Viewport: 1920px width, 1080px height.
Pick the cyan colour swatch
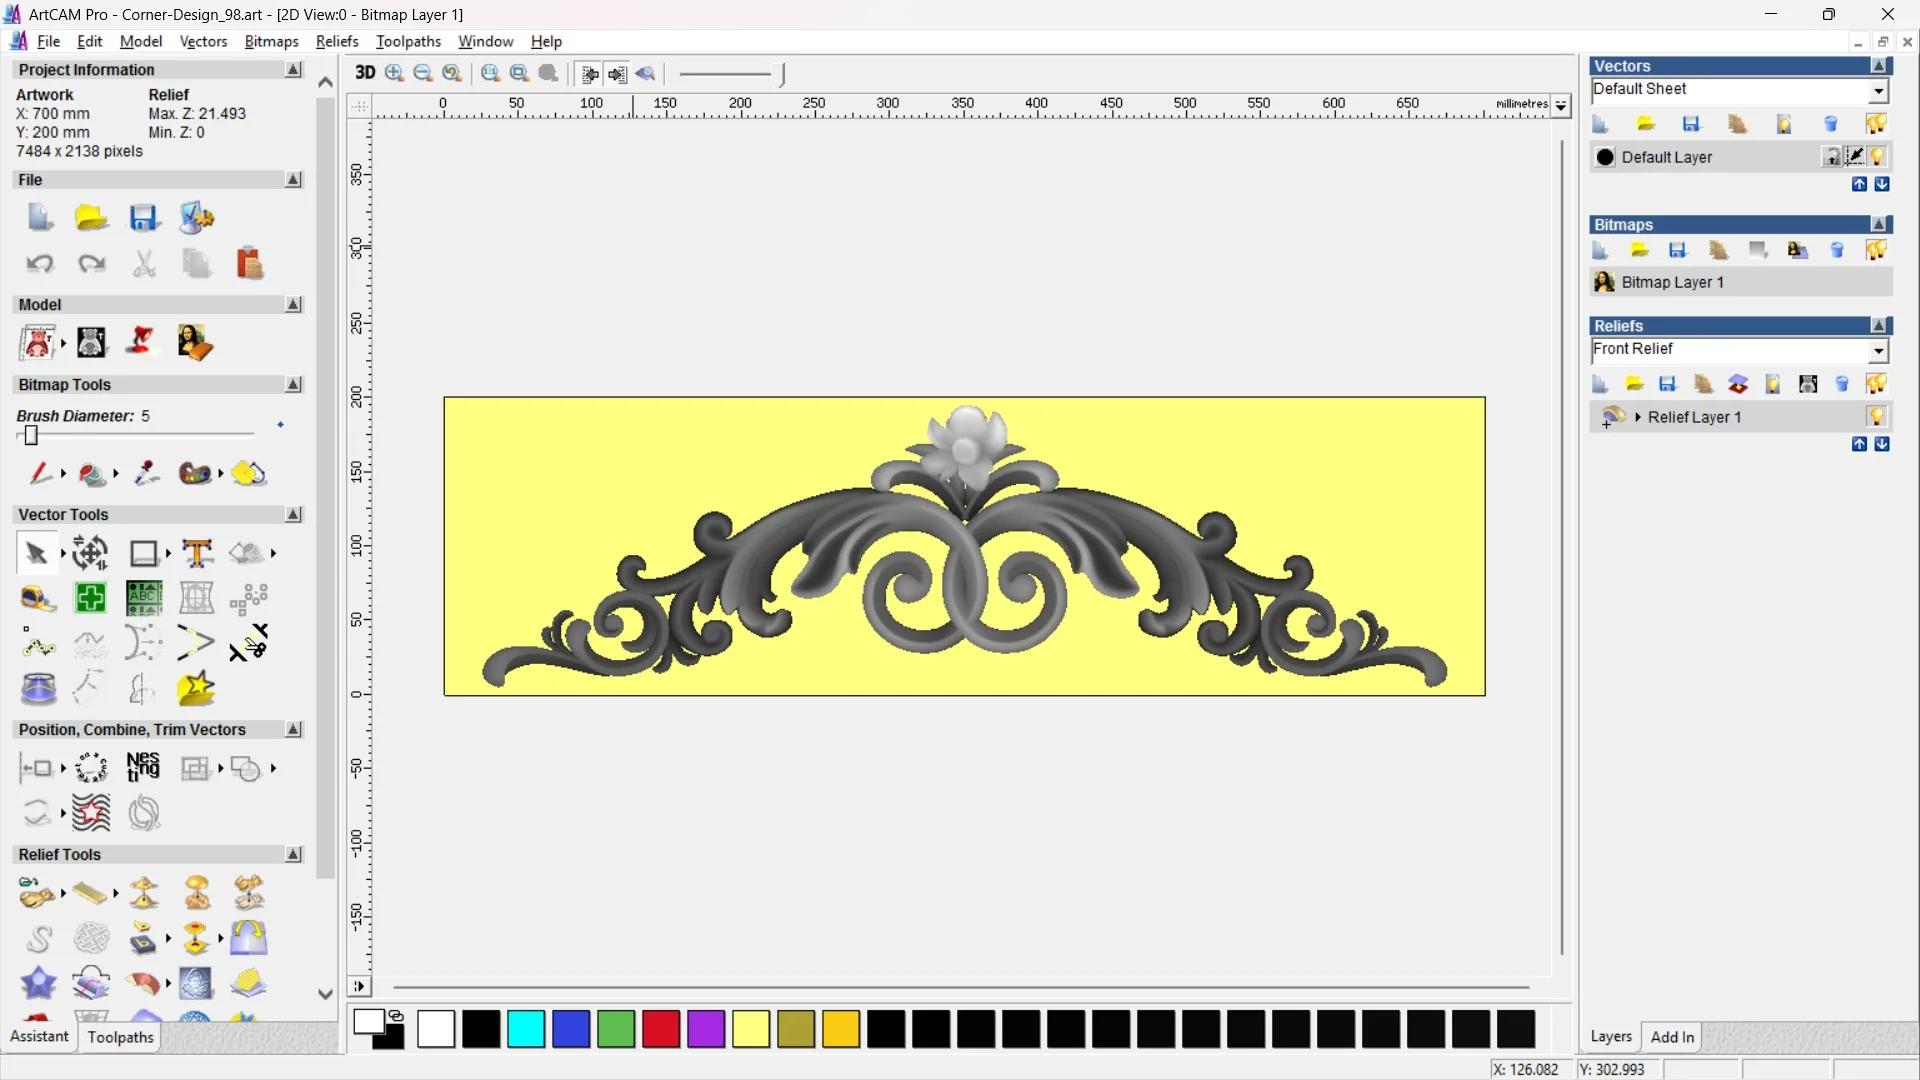pyautogui.click(x=526, y=1029)
